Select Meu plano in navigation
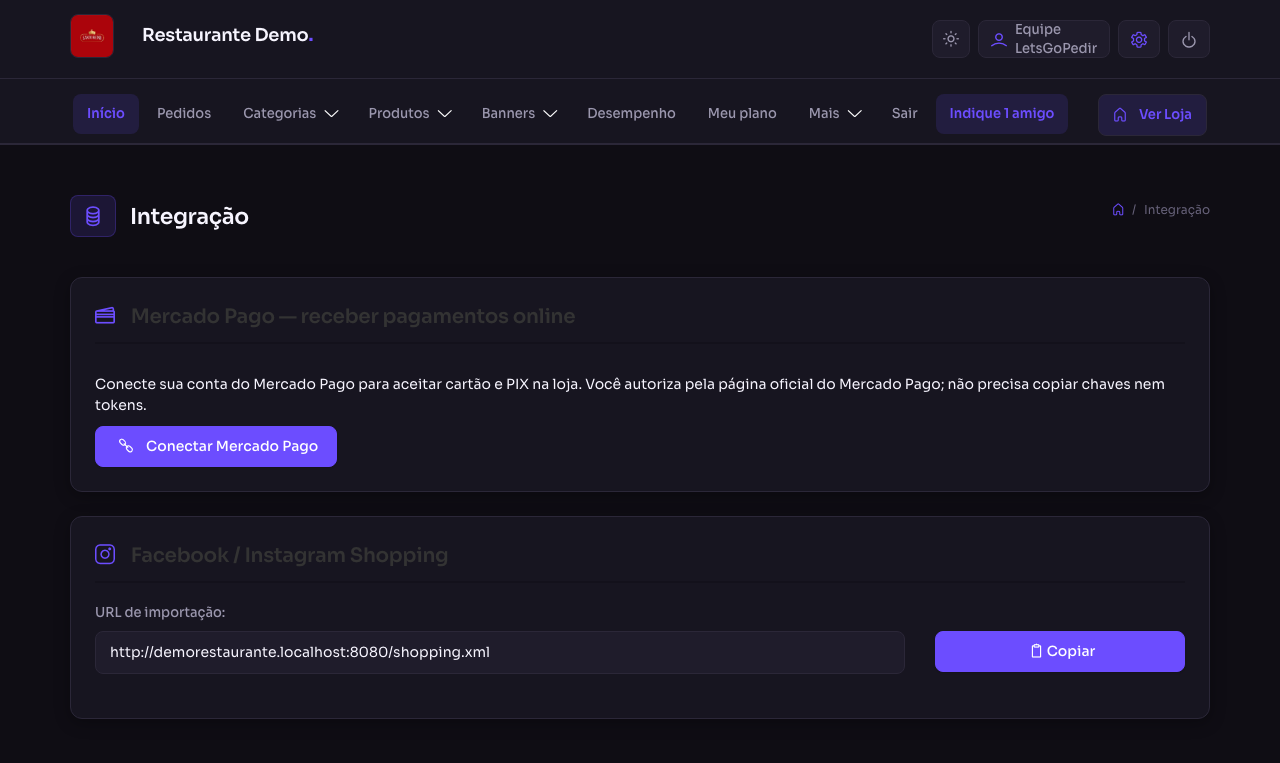Screen dimensions: 1280x763 pyautogui.click(x=742, y=113)
